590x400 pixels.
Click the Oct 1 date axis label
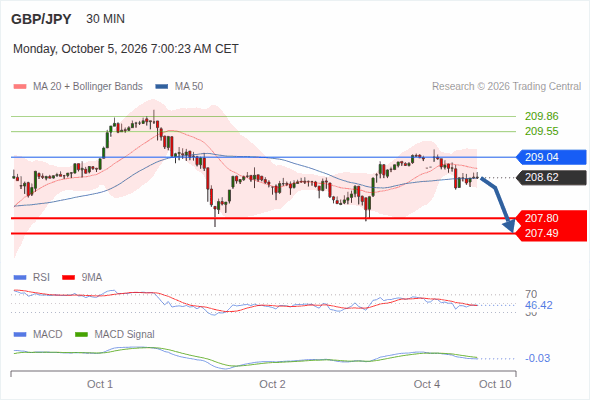click(100, 384)
